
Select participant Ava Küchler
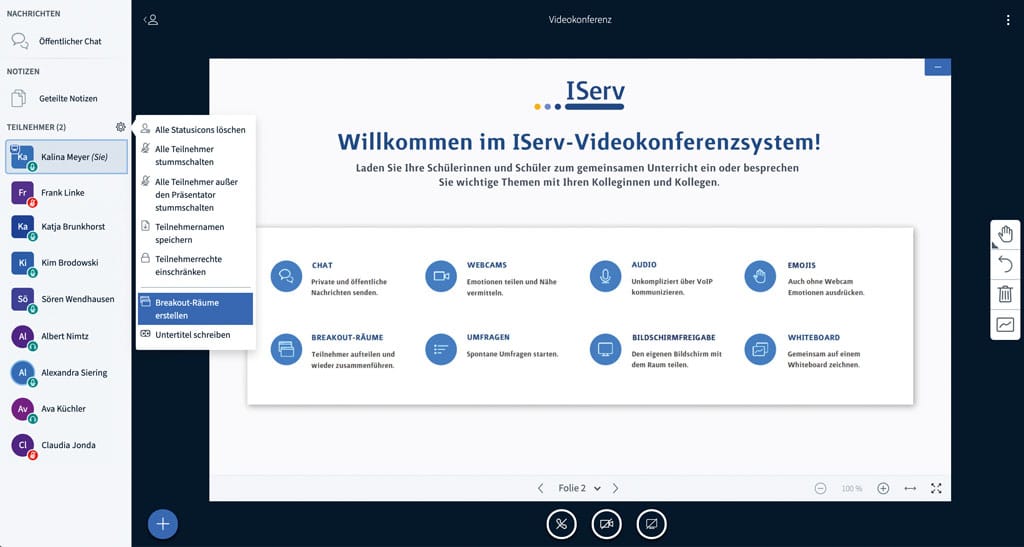(x=67, y=409)
